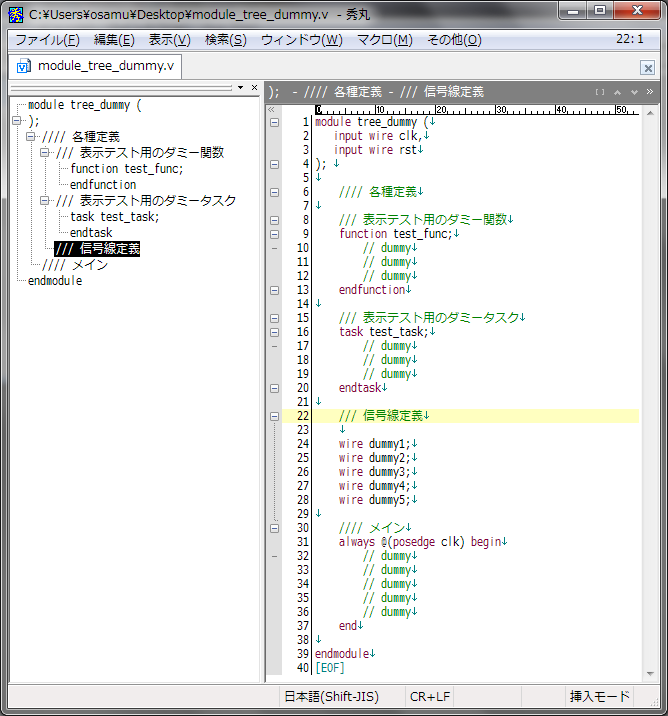Open the outline panel dropdown arrow
Viewport: 668px width, 716px height.
pyautogui.click(x=240, y=88)
